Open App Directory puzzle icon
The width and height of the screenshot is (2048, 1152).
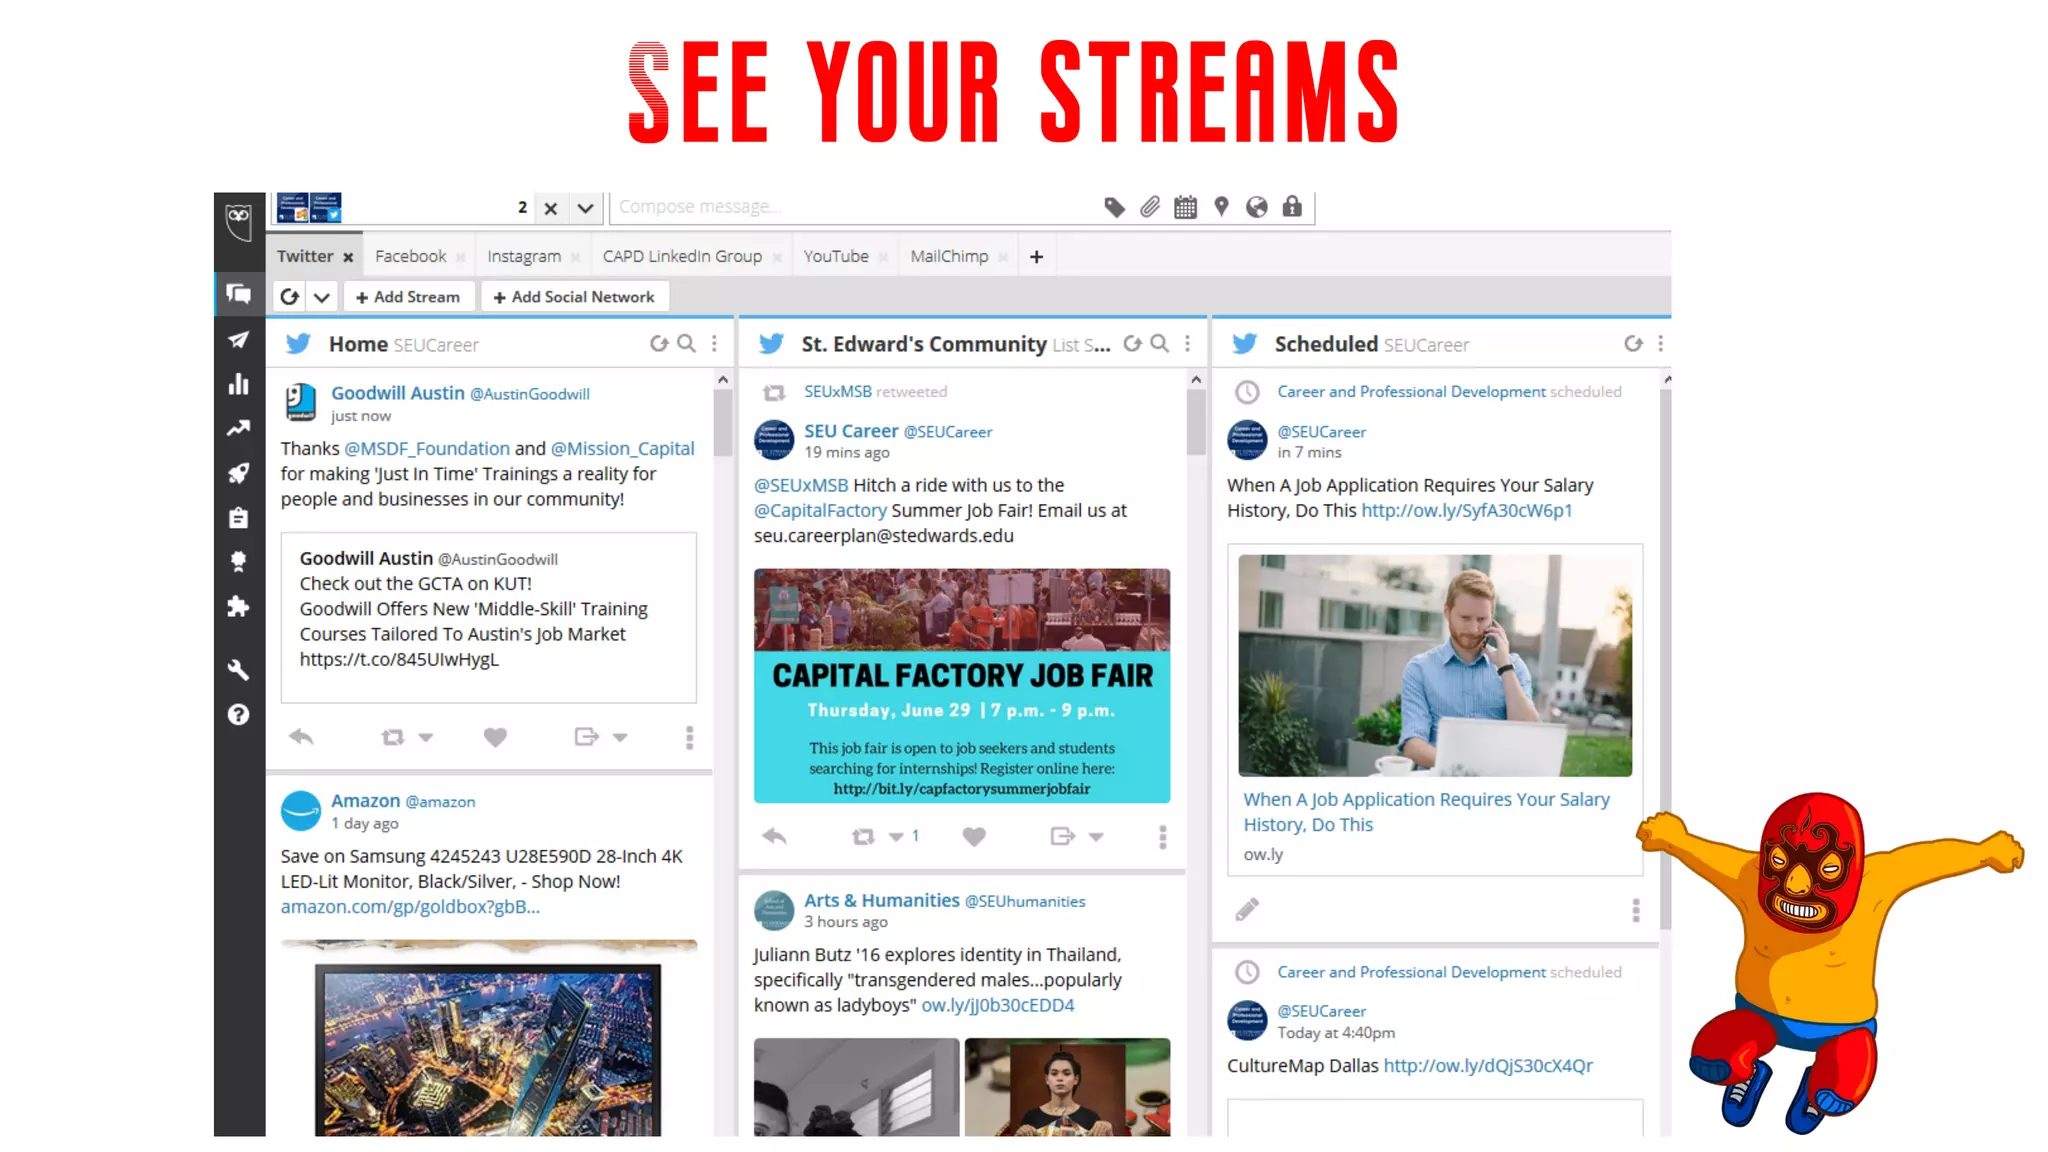click(x=239, y=606)
